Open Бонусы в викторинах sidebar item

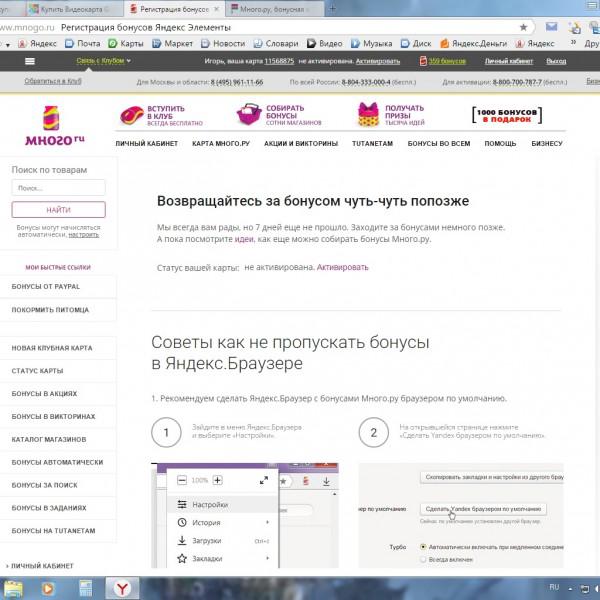pos(58,416)
